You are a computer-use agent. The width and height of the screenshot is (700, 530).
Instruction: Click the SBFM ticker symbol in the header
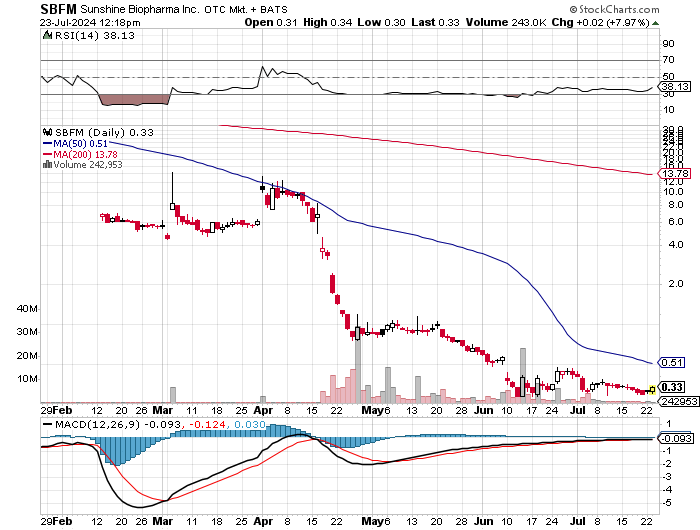58,9
